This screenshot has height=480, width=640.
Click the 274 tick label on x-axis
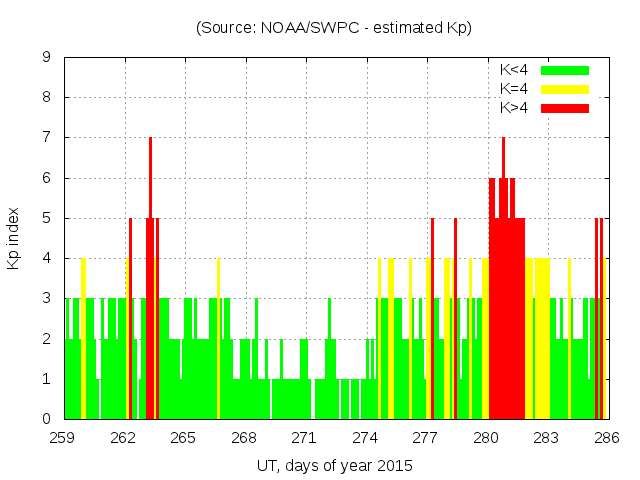[x=366, y=438]
